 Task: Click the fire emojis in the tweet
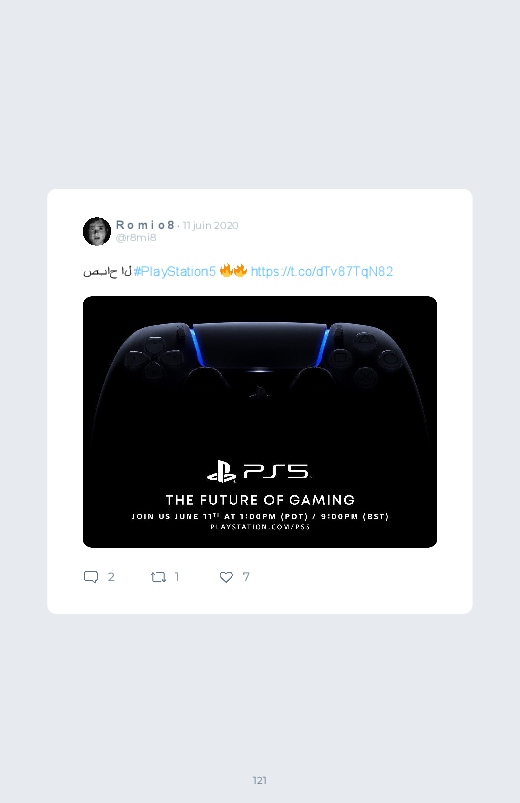[x=234, y=271]
